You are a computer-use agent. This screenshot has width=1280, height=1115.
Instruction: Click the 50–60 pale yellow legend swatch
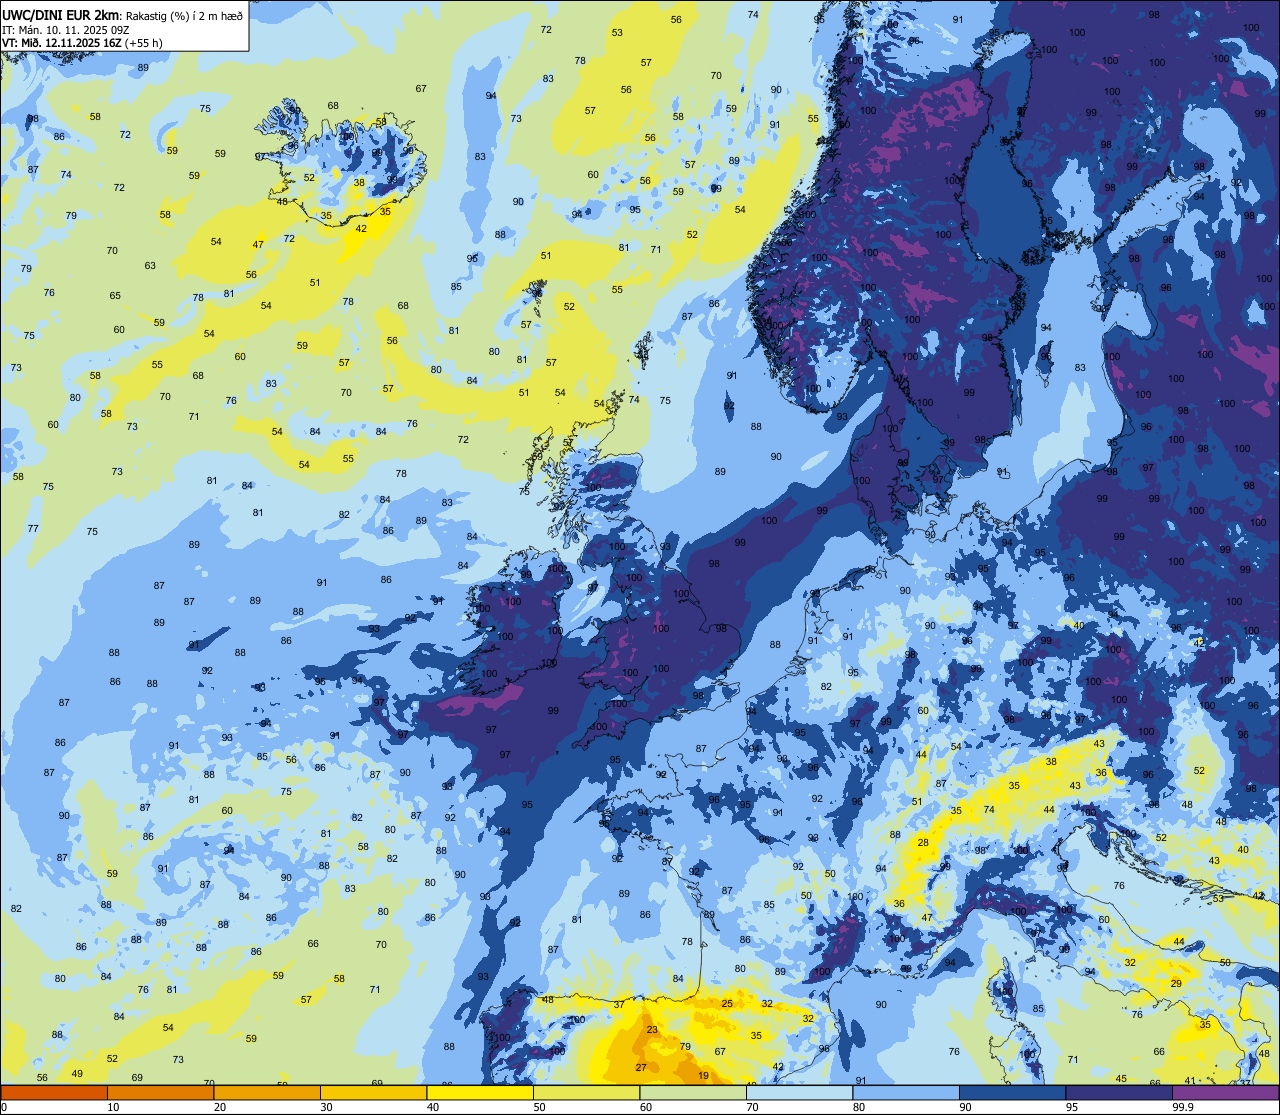click(x=586, y=1092)
